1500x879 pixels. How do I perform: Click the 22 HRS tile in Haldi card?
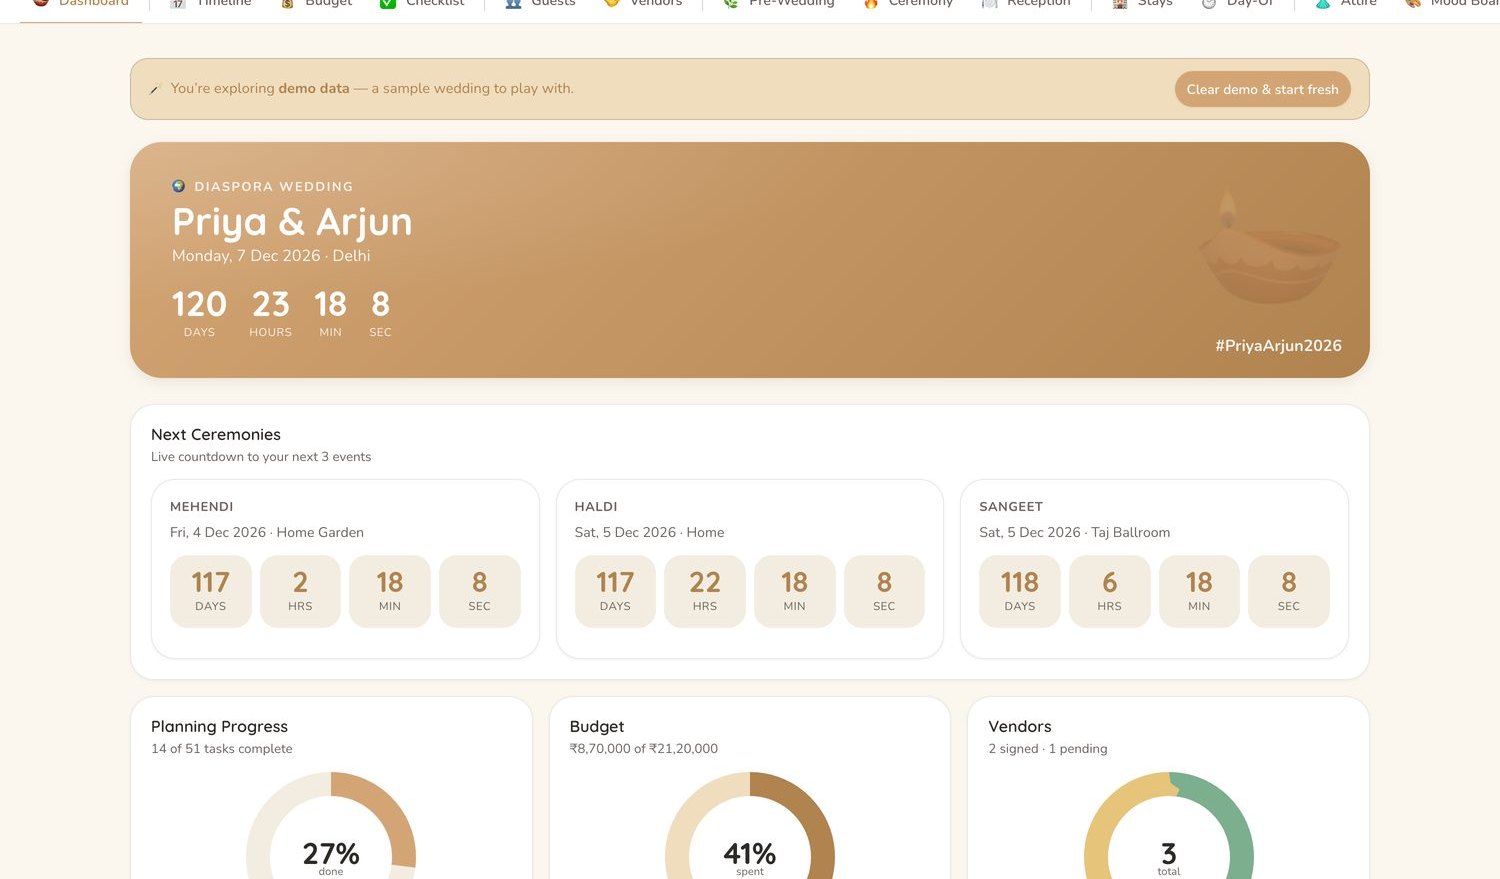click(705, 591)
